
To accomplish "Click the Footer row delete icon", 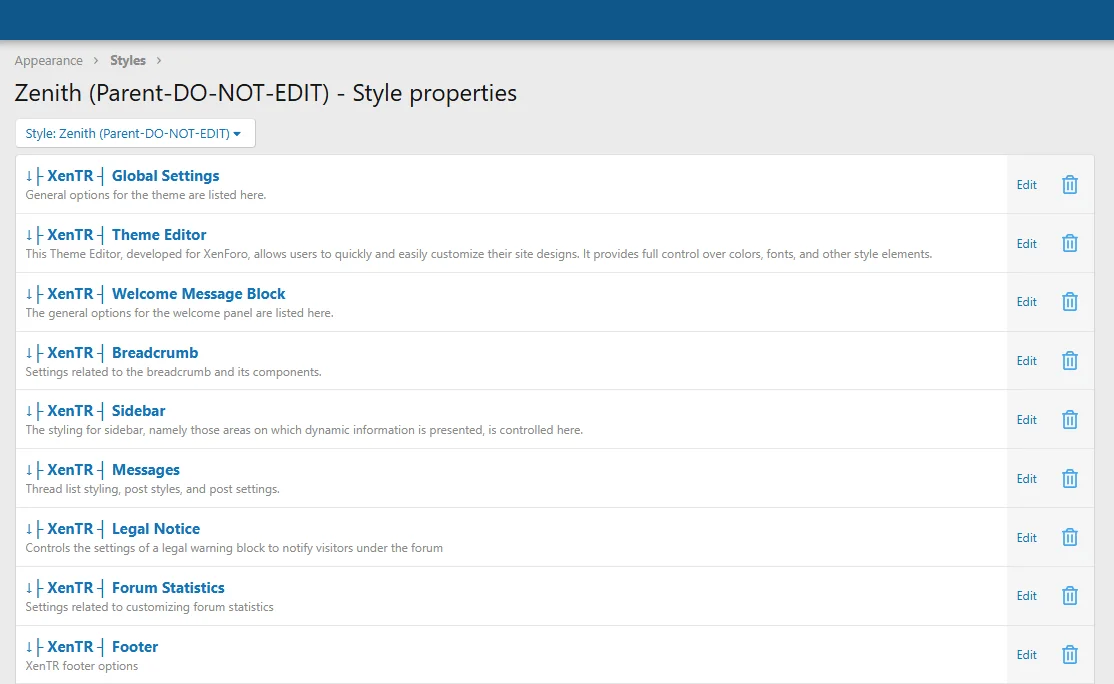I will tap(1069, 655).
